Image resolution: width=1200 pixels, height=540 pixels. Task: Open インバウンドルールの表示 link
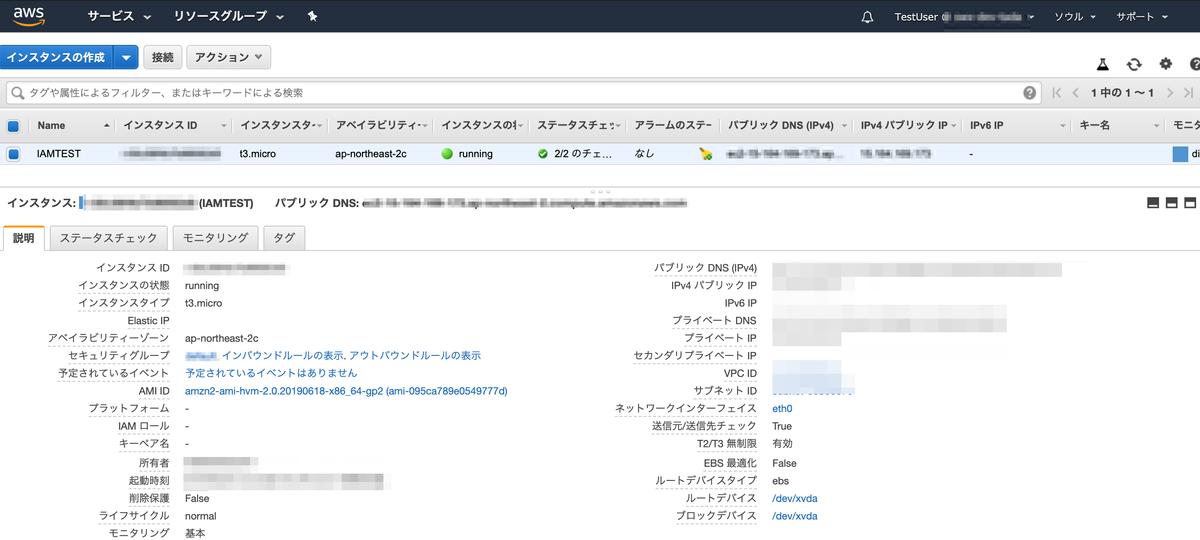282,355
